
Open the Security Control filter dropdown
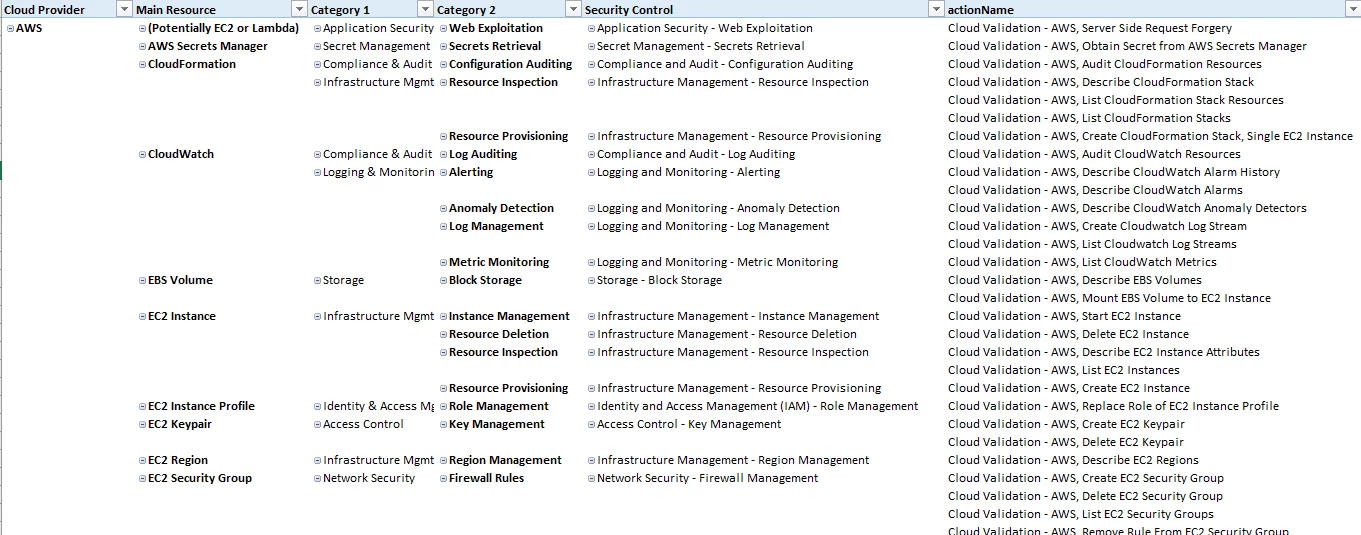coord(936,10)
